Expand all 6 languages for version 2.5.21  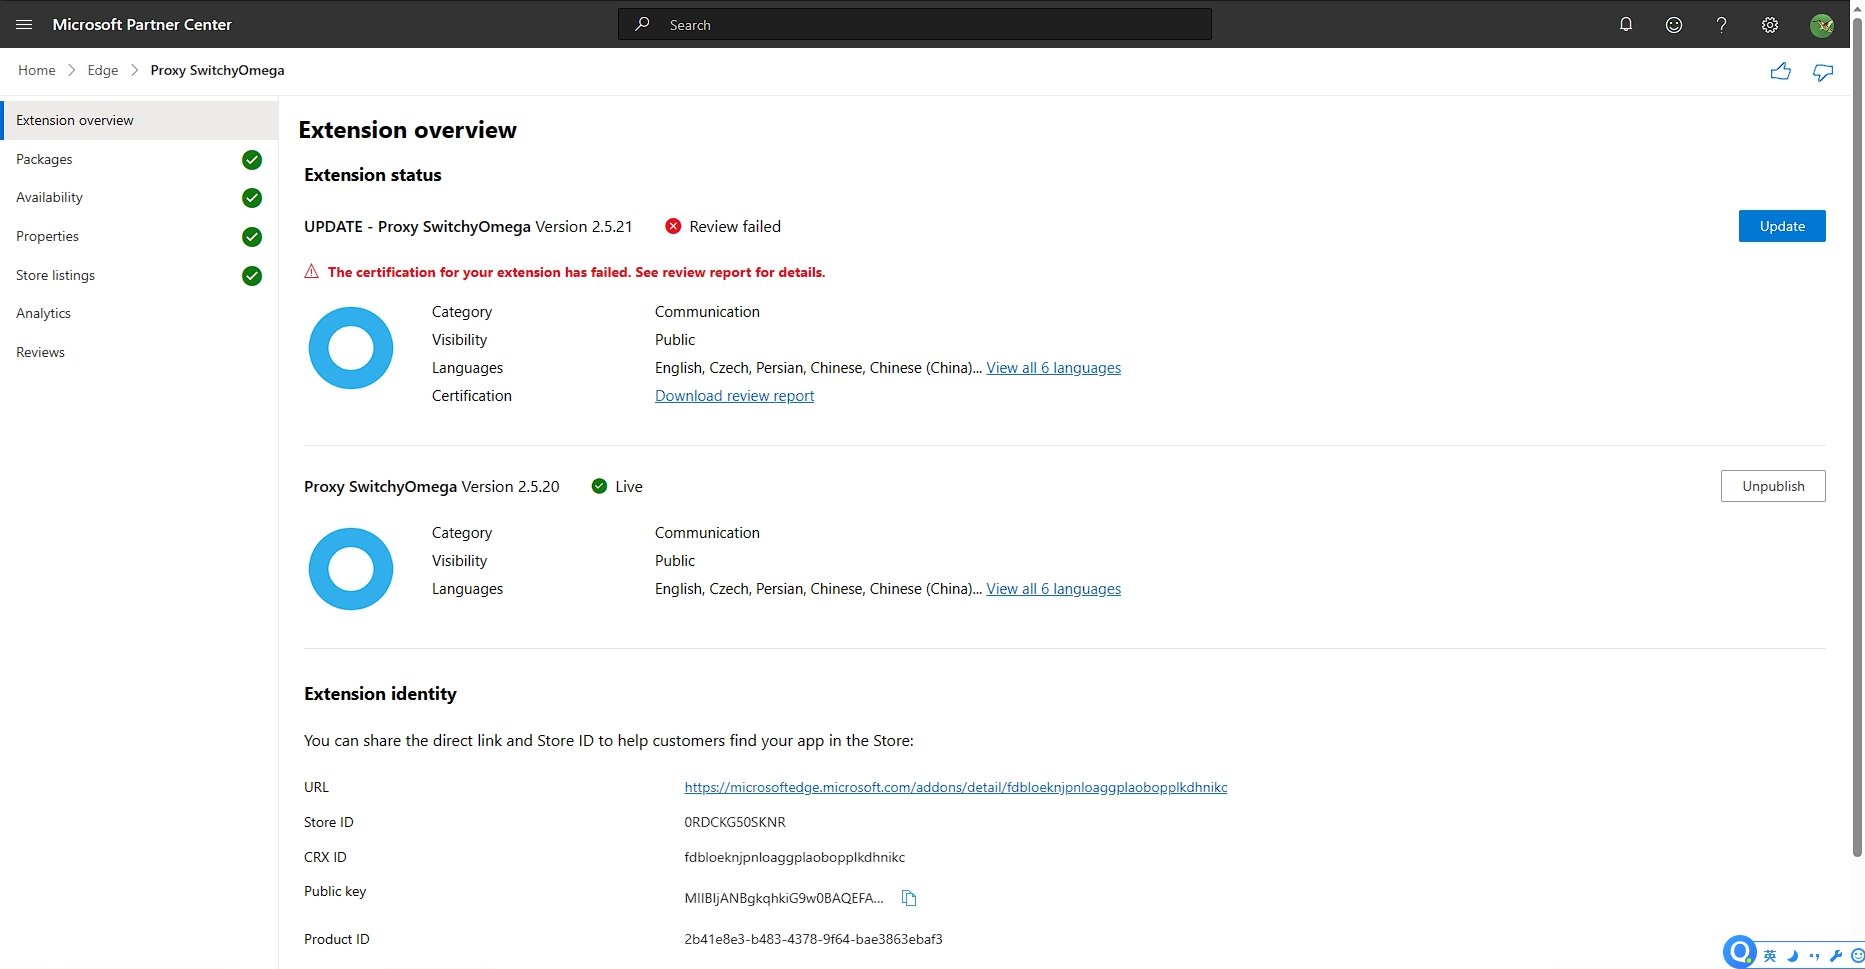pyautogui.click(x=1053, y=367)
